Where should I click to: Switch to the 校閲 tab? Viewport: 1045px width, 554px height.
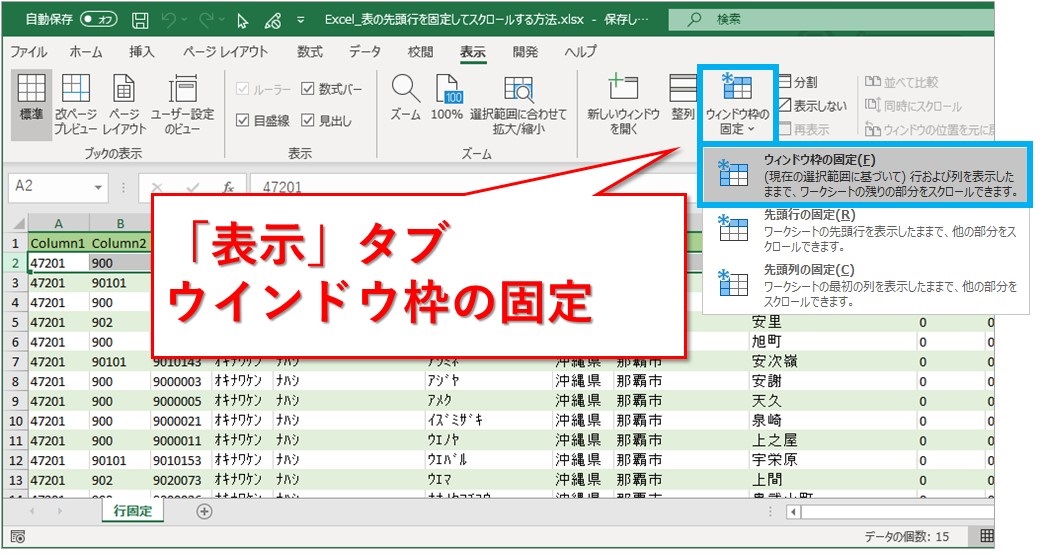[x=420, y=51]
